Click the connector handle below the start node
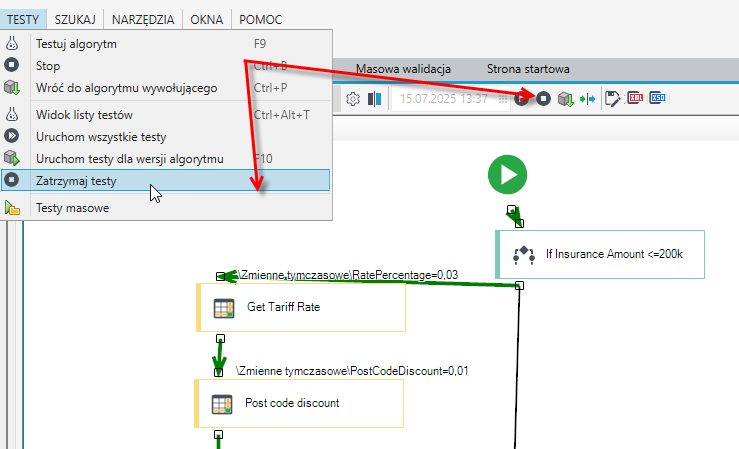Viewport: 739px width, 449px height. click(x=511, y=209)
